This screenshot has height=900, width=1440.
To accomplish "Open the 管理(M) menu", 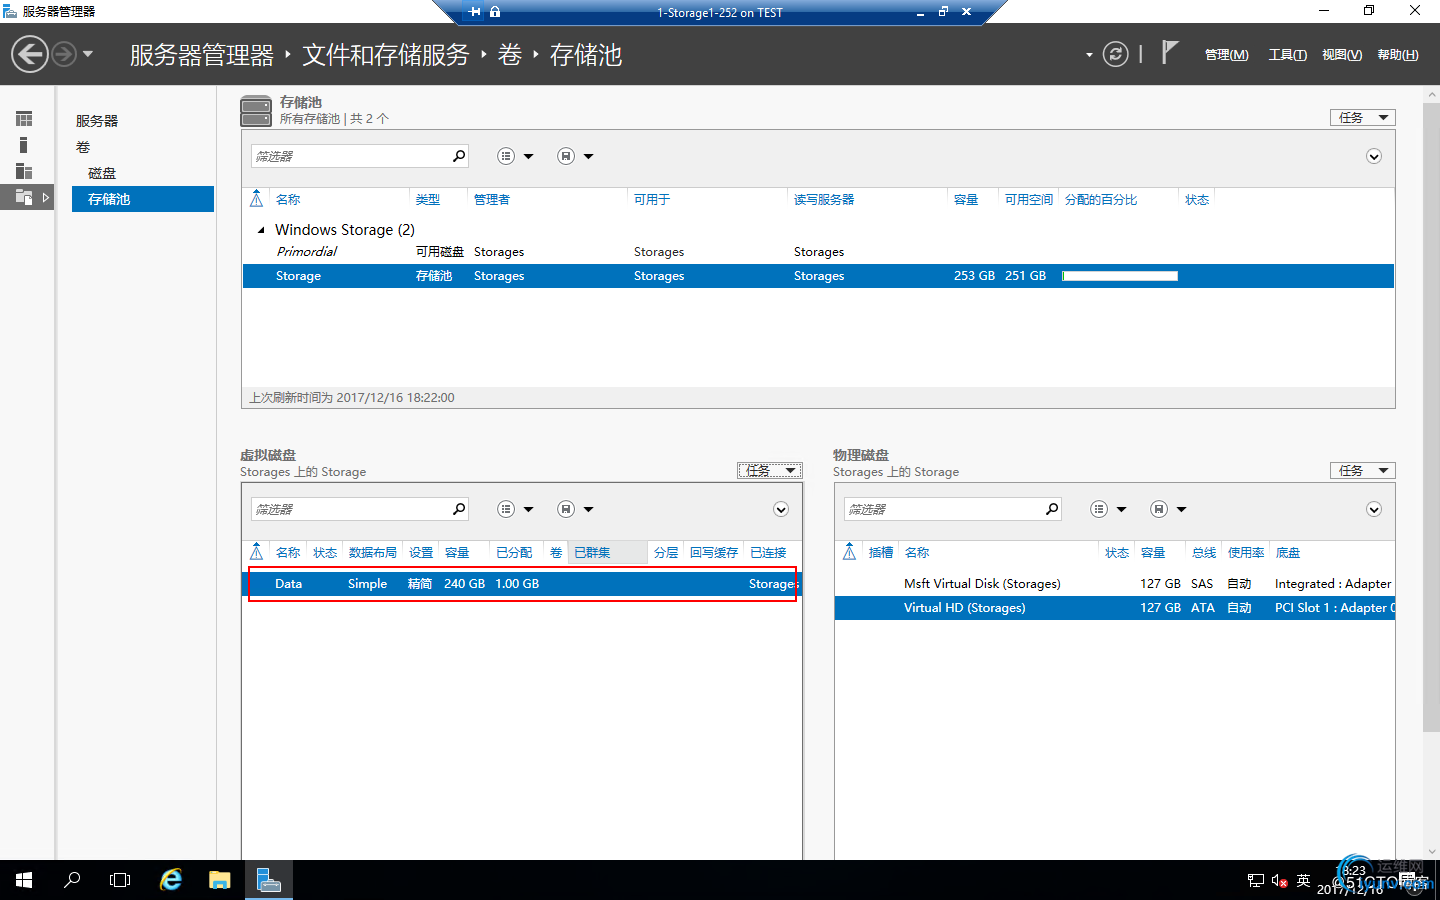I will 1227,55.
